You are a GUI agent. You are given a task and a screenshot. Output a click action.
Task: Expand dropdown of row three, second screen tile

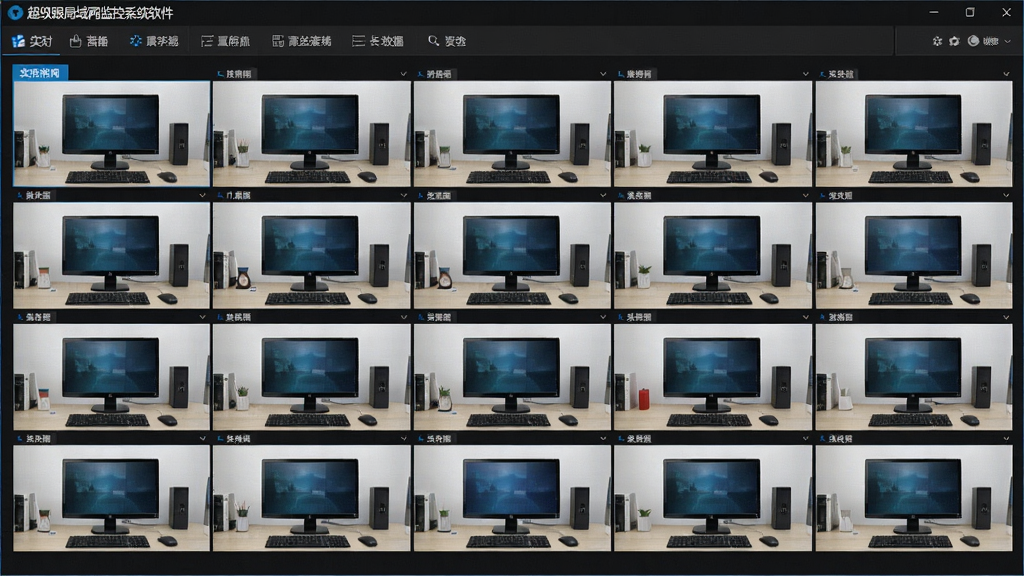[403, 317]
